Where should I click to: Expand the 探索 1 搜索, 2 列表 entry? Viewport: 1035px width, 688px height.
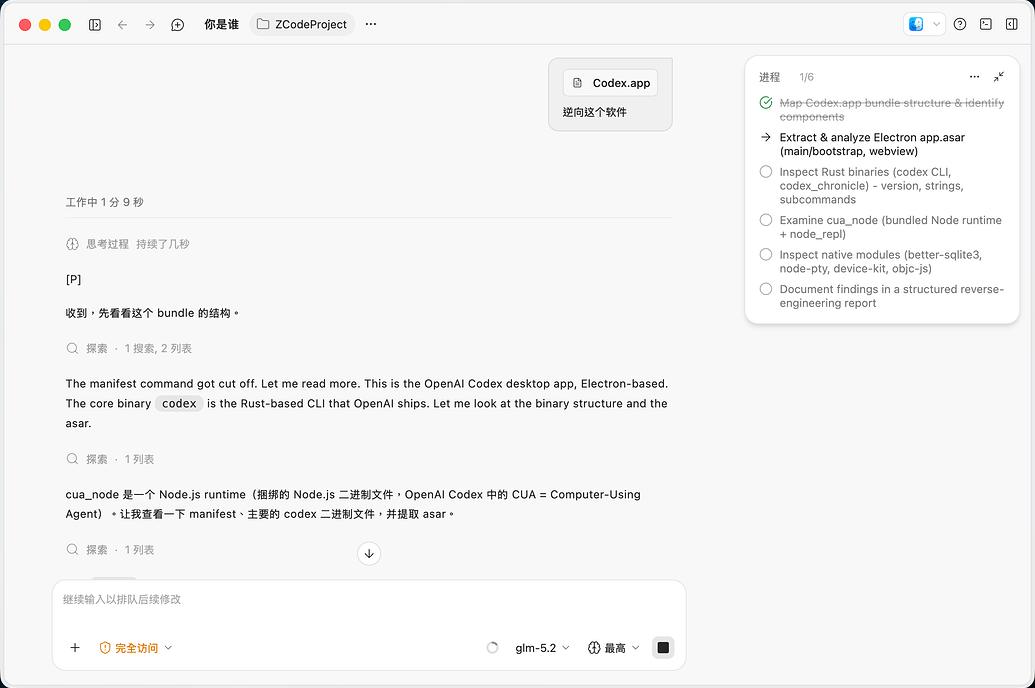point(129,349)
